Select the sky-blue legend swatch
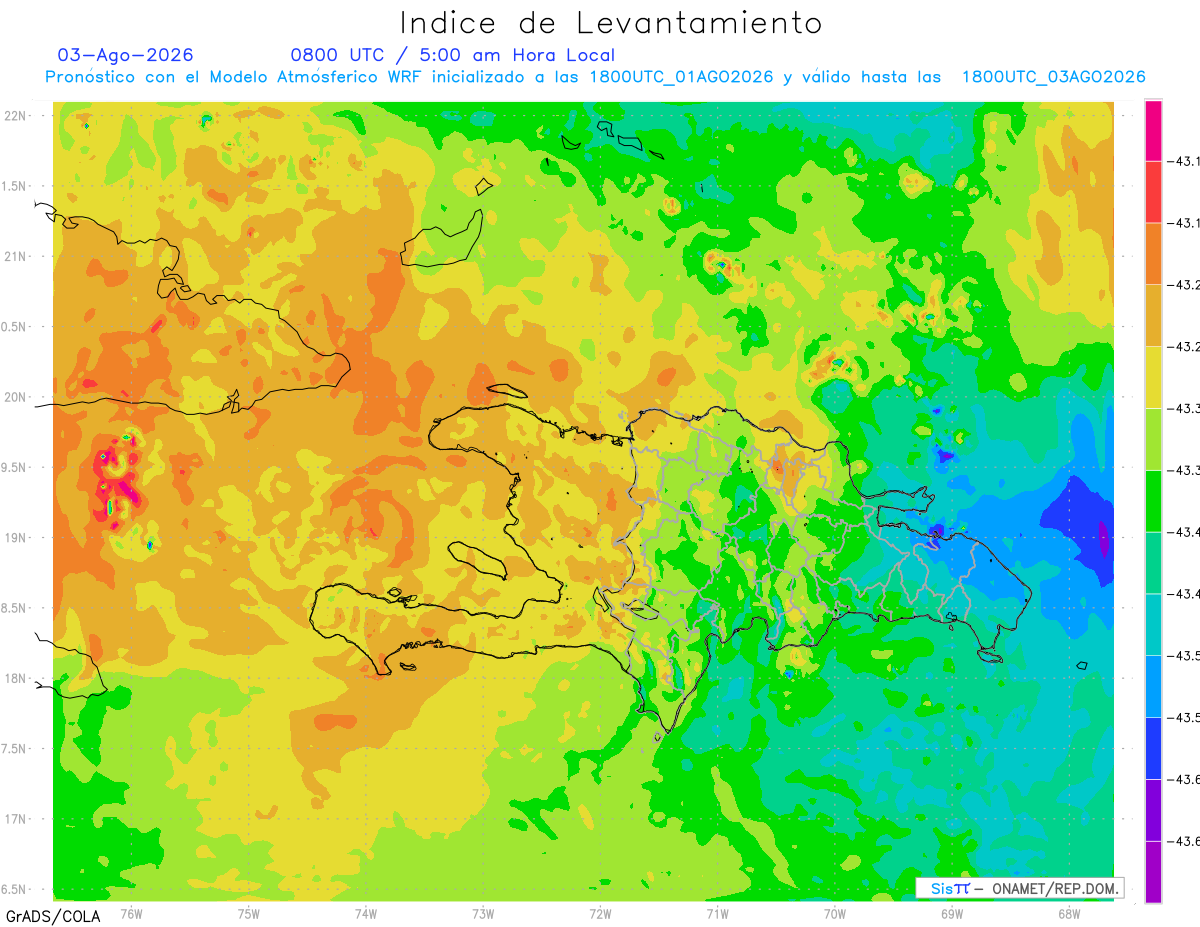 (x=1153, y=686)
